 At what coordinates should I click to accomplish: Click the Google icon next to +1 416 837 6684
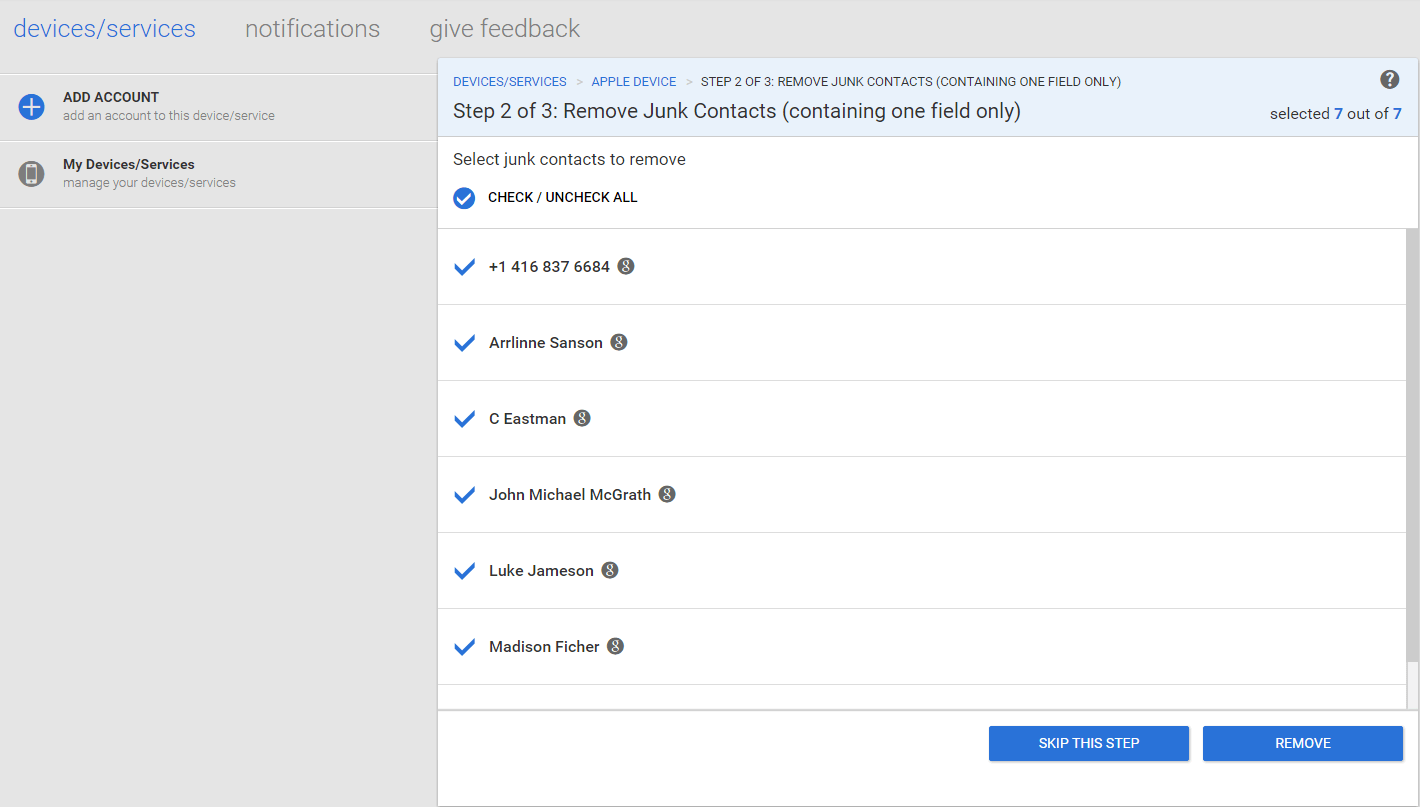[x=626, y=266]
